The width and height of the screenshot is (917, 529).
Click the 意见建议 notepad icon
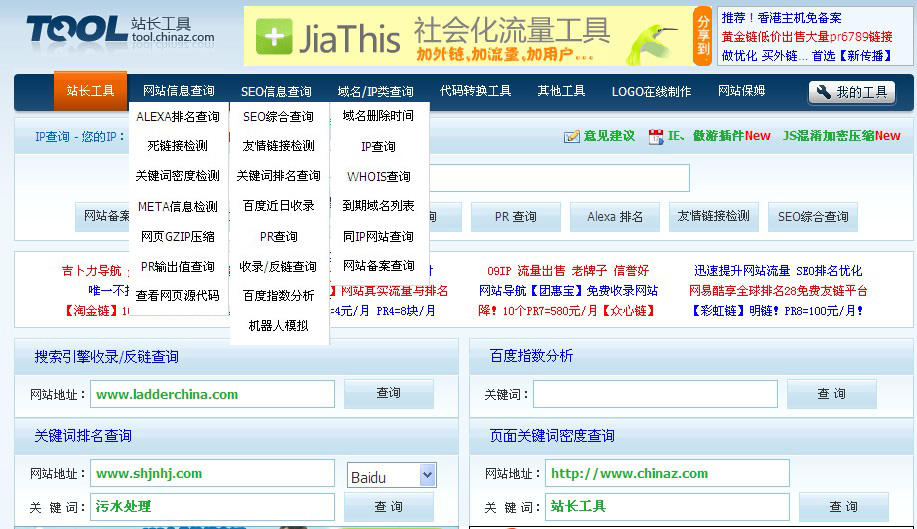[x=571, y=136]
